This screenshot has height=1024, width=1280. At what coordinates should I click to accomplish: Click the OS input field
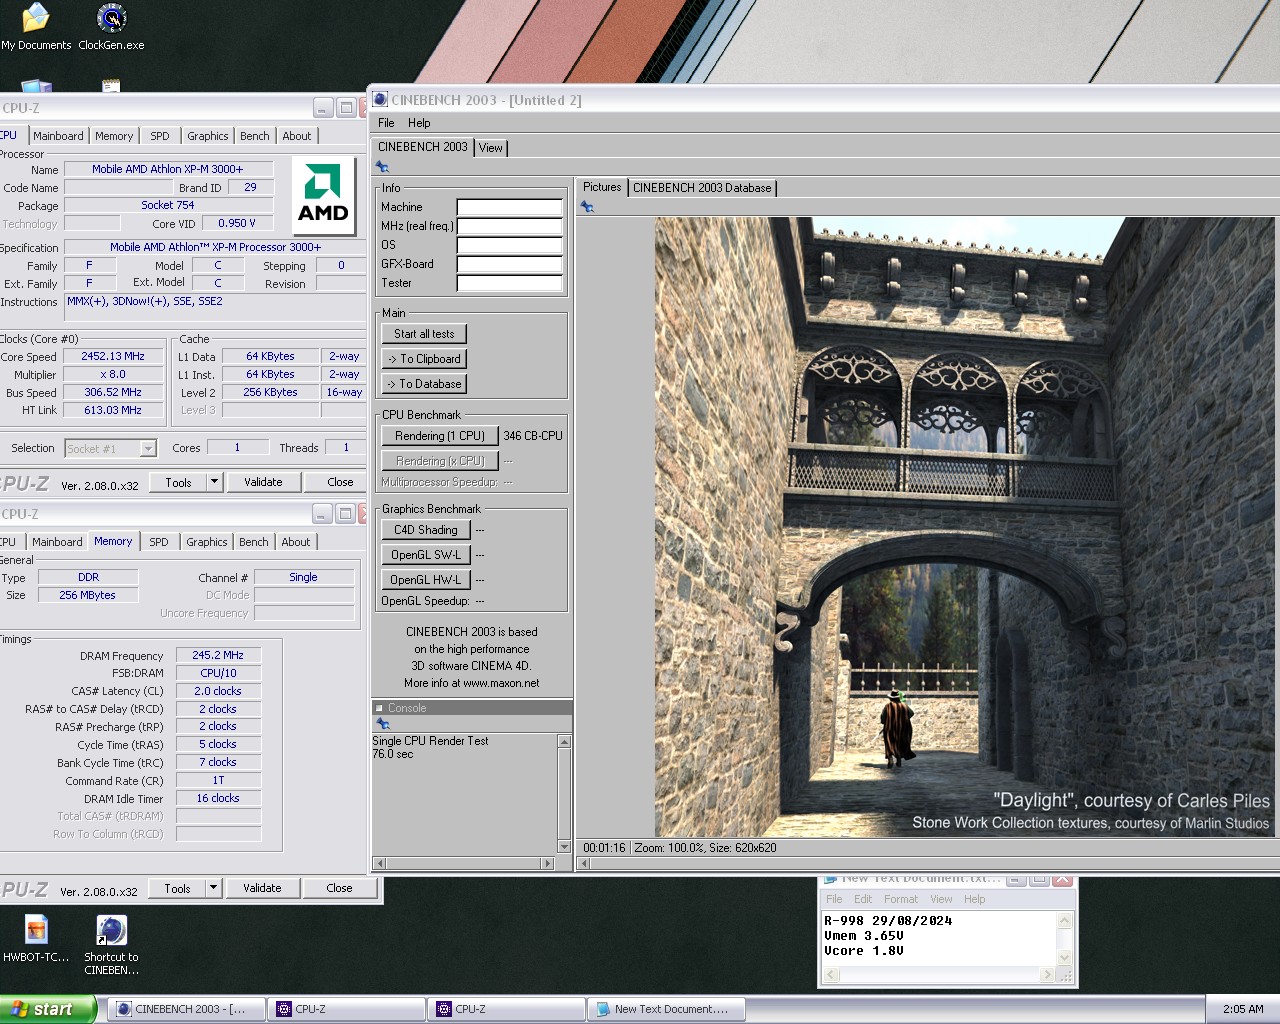(509, 245)
